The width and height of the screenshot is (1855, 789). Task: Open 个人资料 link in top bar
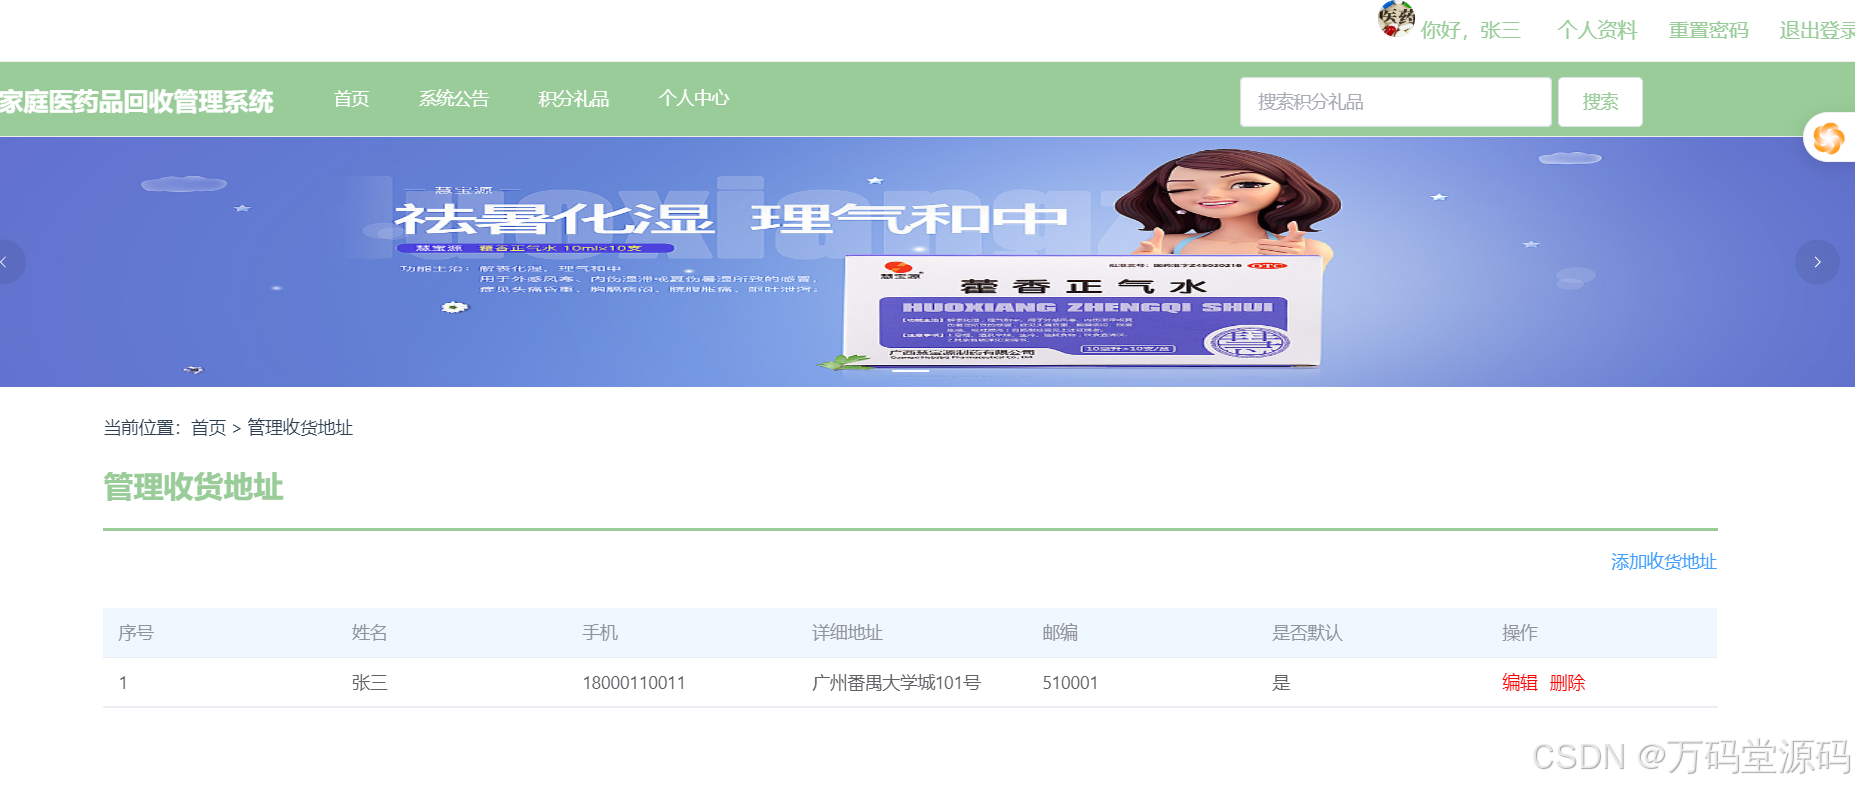click(1597, 30)
